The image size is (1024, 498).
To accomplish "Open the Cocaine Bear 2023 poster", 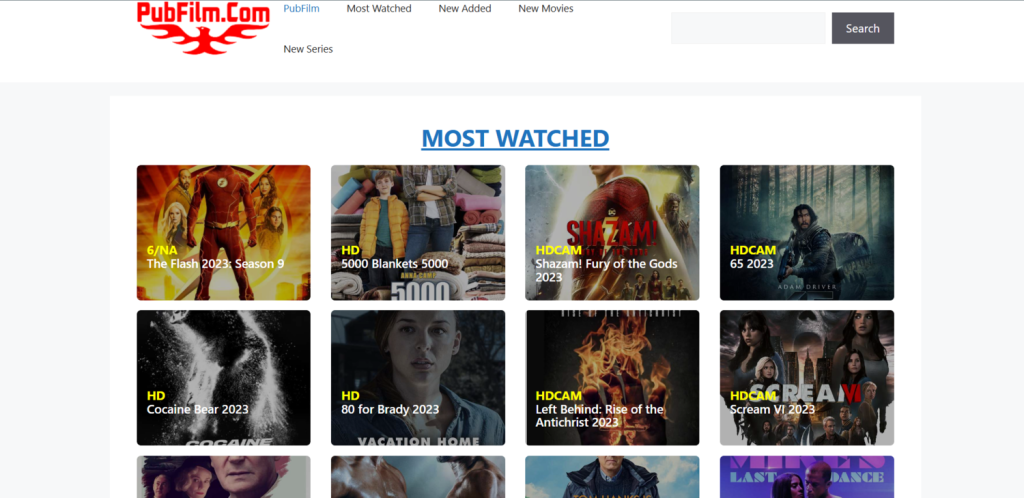I will coord(223,377).
